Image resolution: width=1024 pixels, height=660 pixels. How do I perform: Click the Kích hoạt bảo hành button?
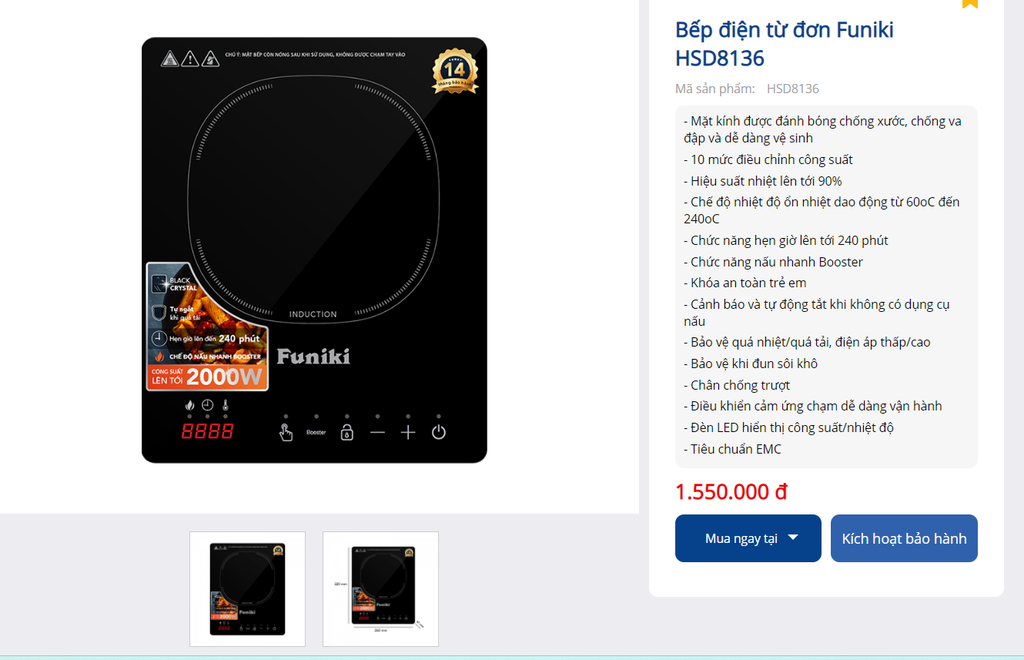click(904, 538)
